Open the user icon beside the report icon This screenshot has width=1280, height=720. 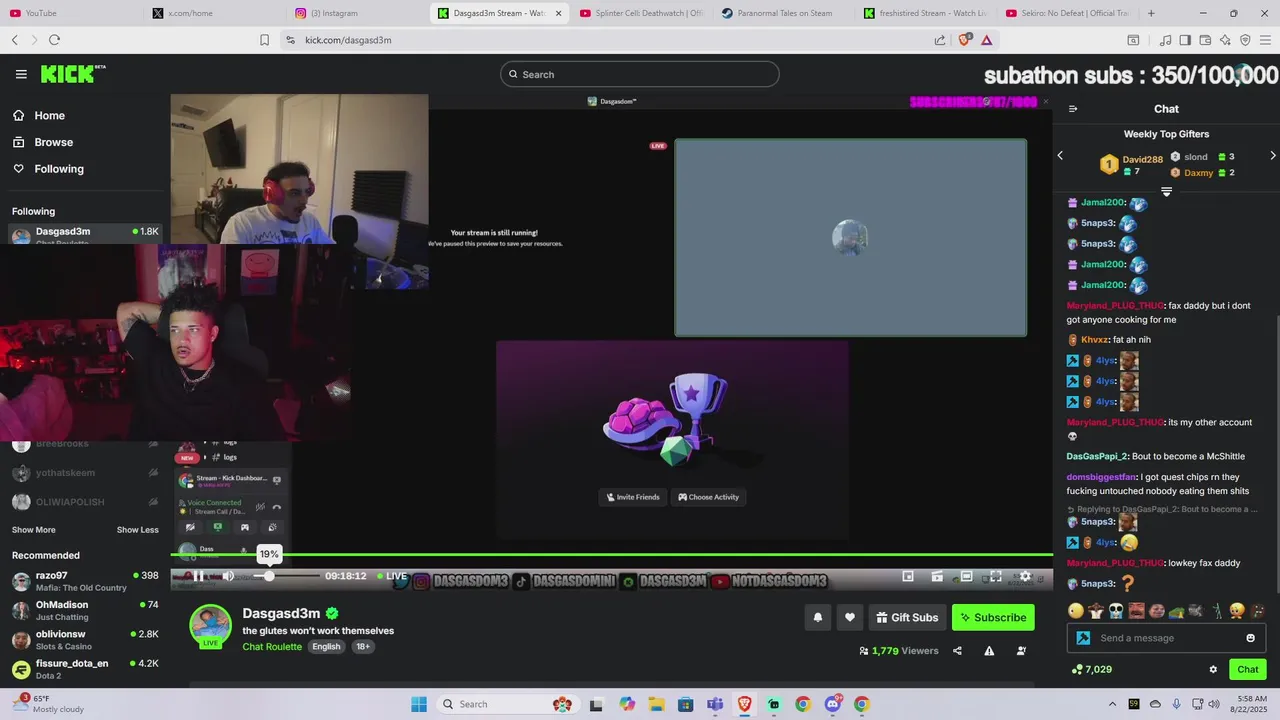(x=1021, y=651)
